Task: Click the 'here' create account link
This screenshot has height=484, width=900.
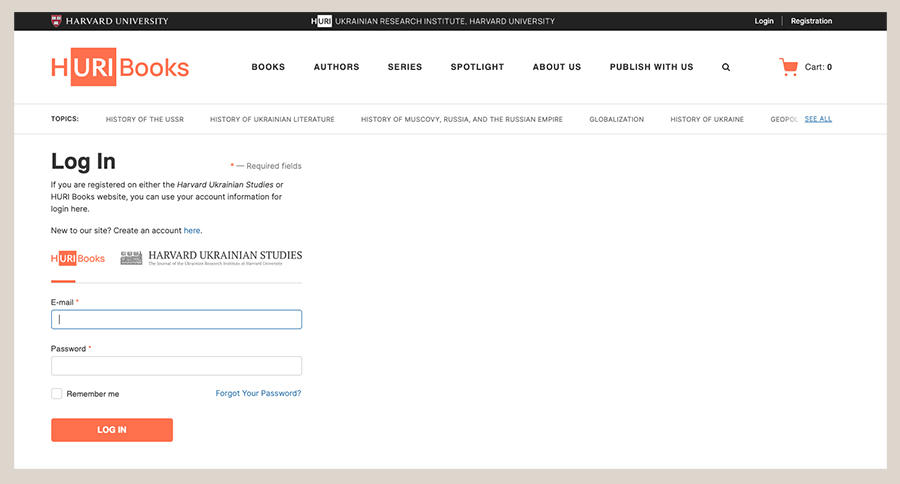Action: point(192,230)
